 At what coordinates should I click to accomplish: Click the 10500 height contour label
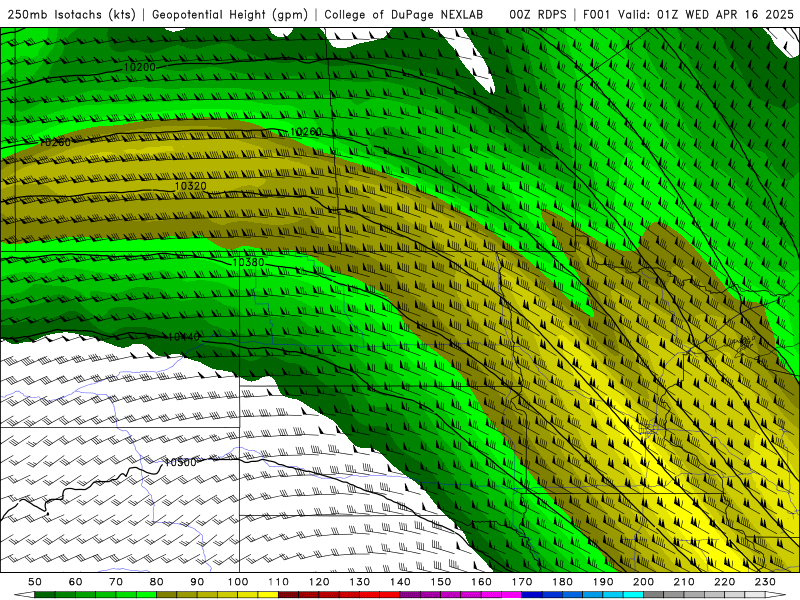point(180,462)
